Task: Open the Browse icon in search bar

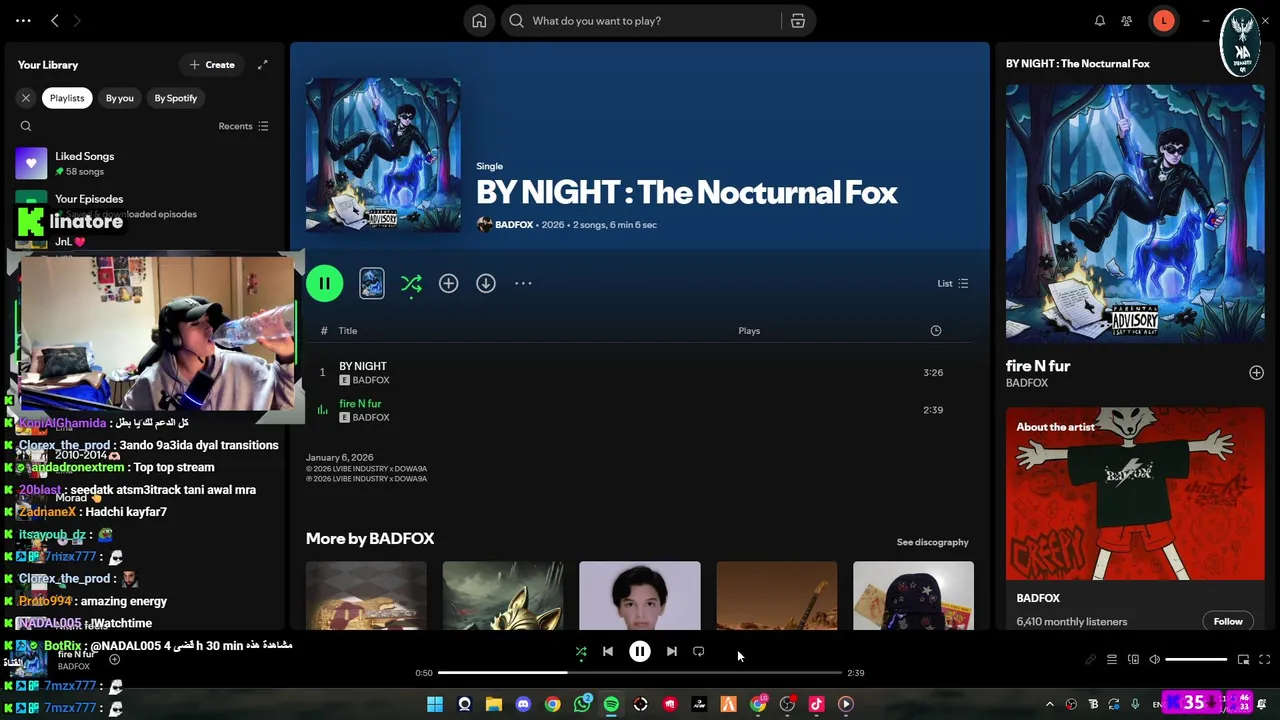Action: tap(798, 21)
